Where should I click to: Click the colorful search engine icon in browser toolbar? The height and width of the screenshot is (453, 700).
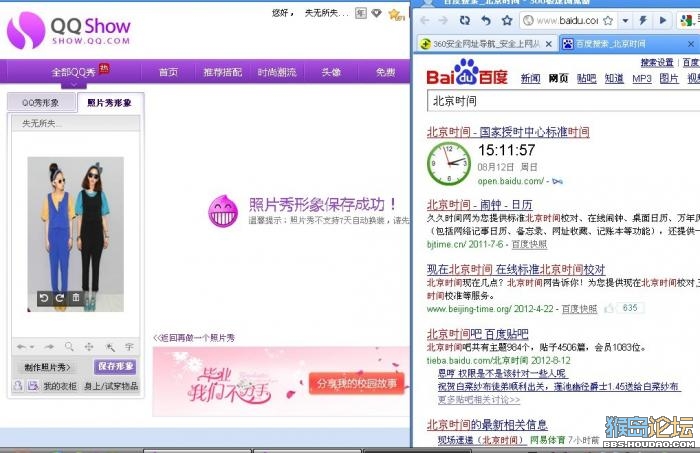coord(686,21)
